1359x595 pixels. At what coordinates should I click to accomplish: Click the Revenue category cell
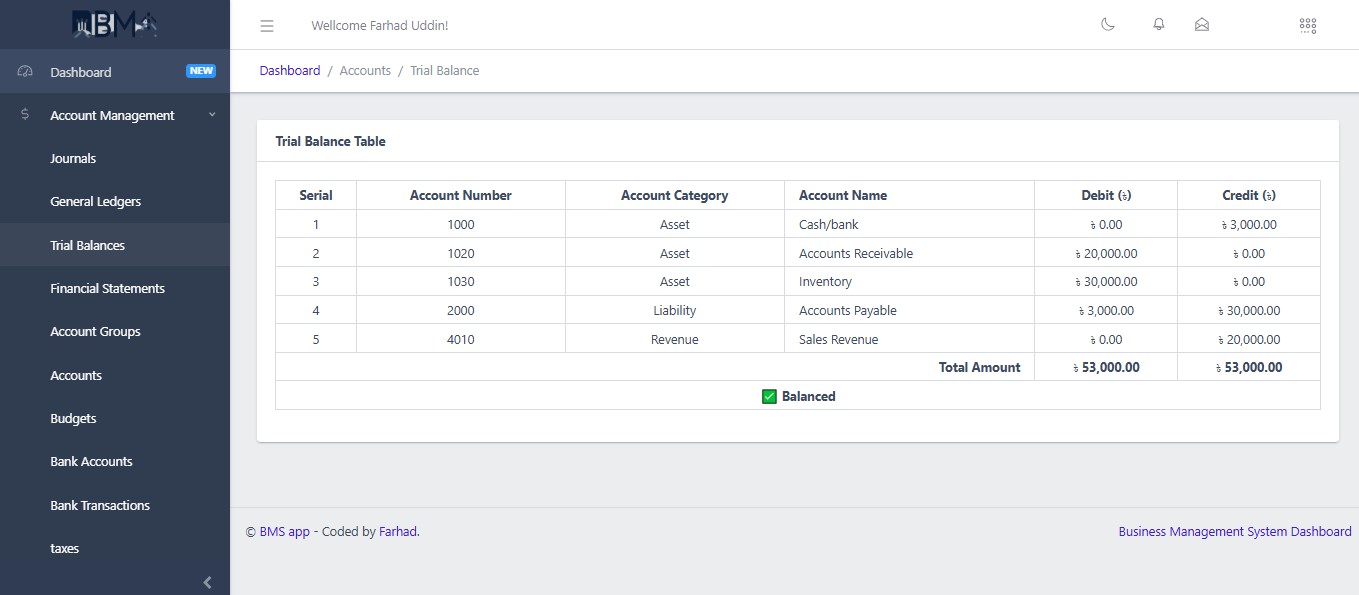675,340
